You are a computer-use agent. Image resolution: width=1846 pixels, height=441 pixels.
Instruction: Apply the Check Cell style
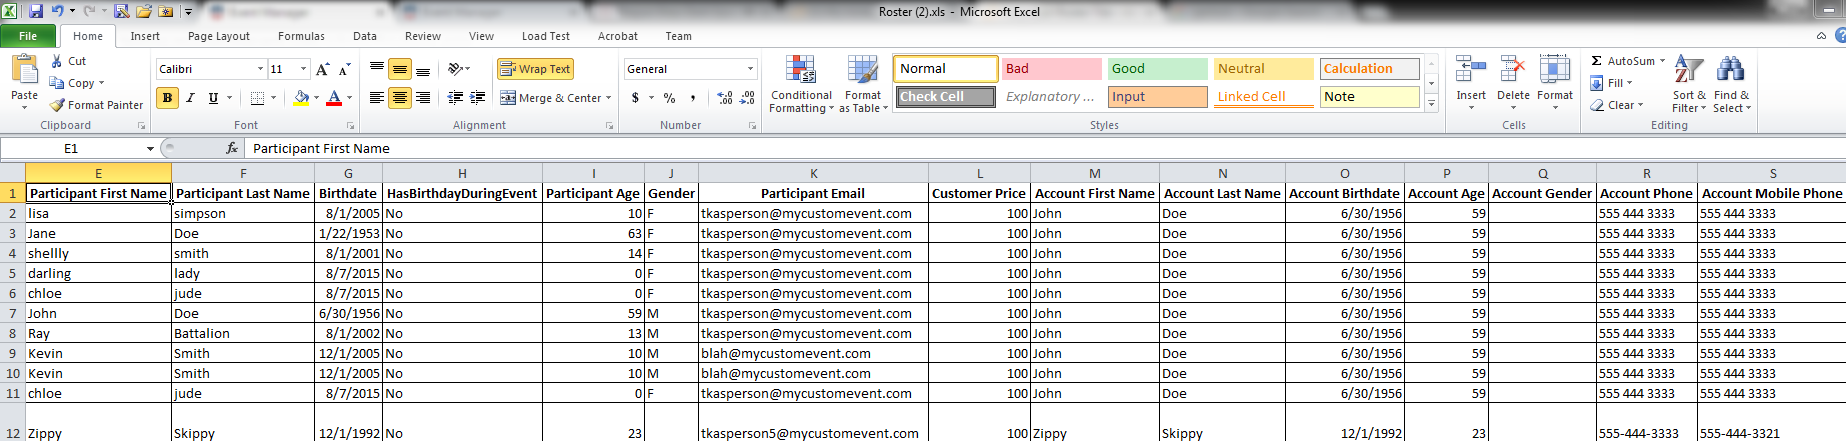coord(945,97)
